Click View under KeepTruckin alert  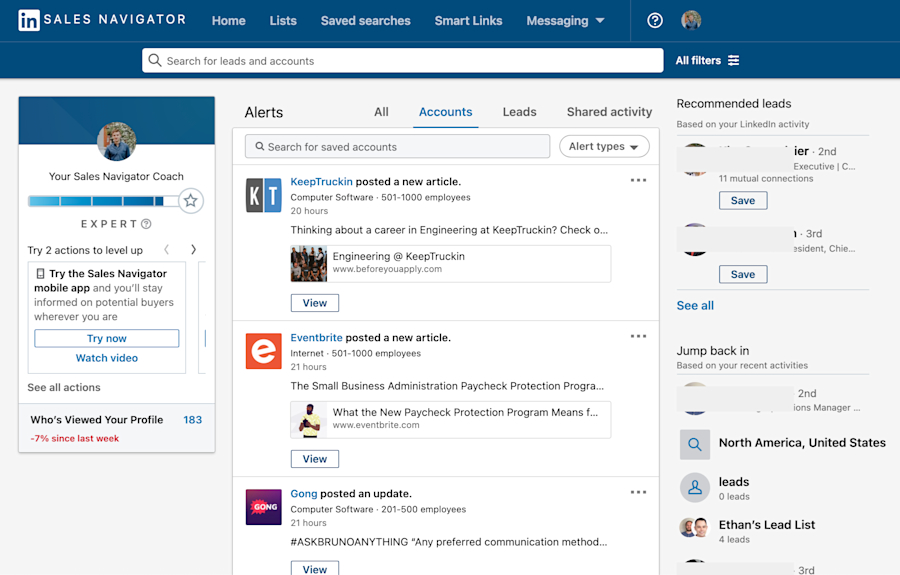[x=315, y=303]
